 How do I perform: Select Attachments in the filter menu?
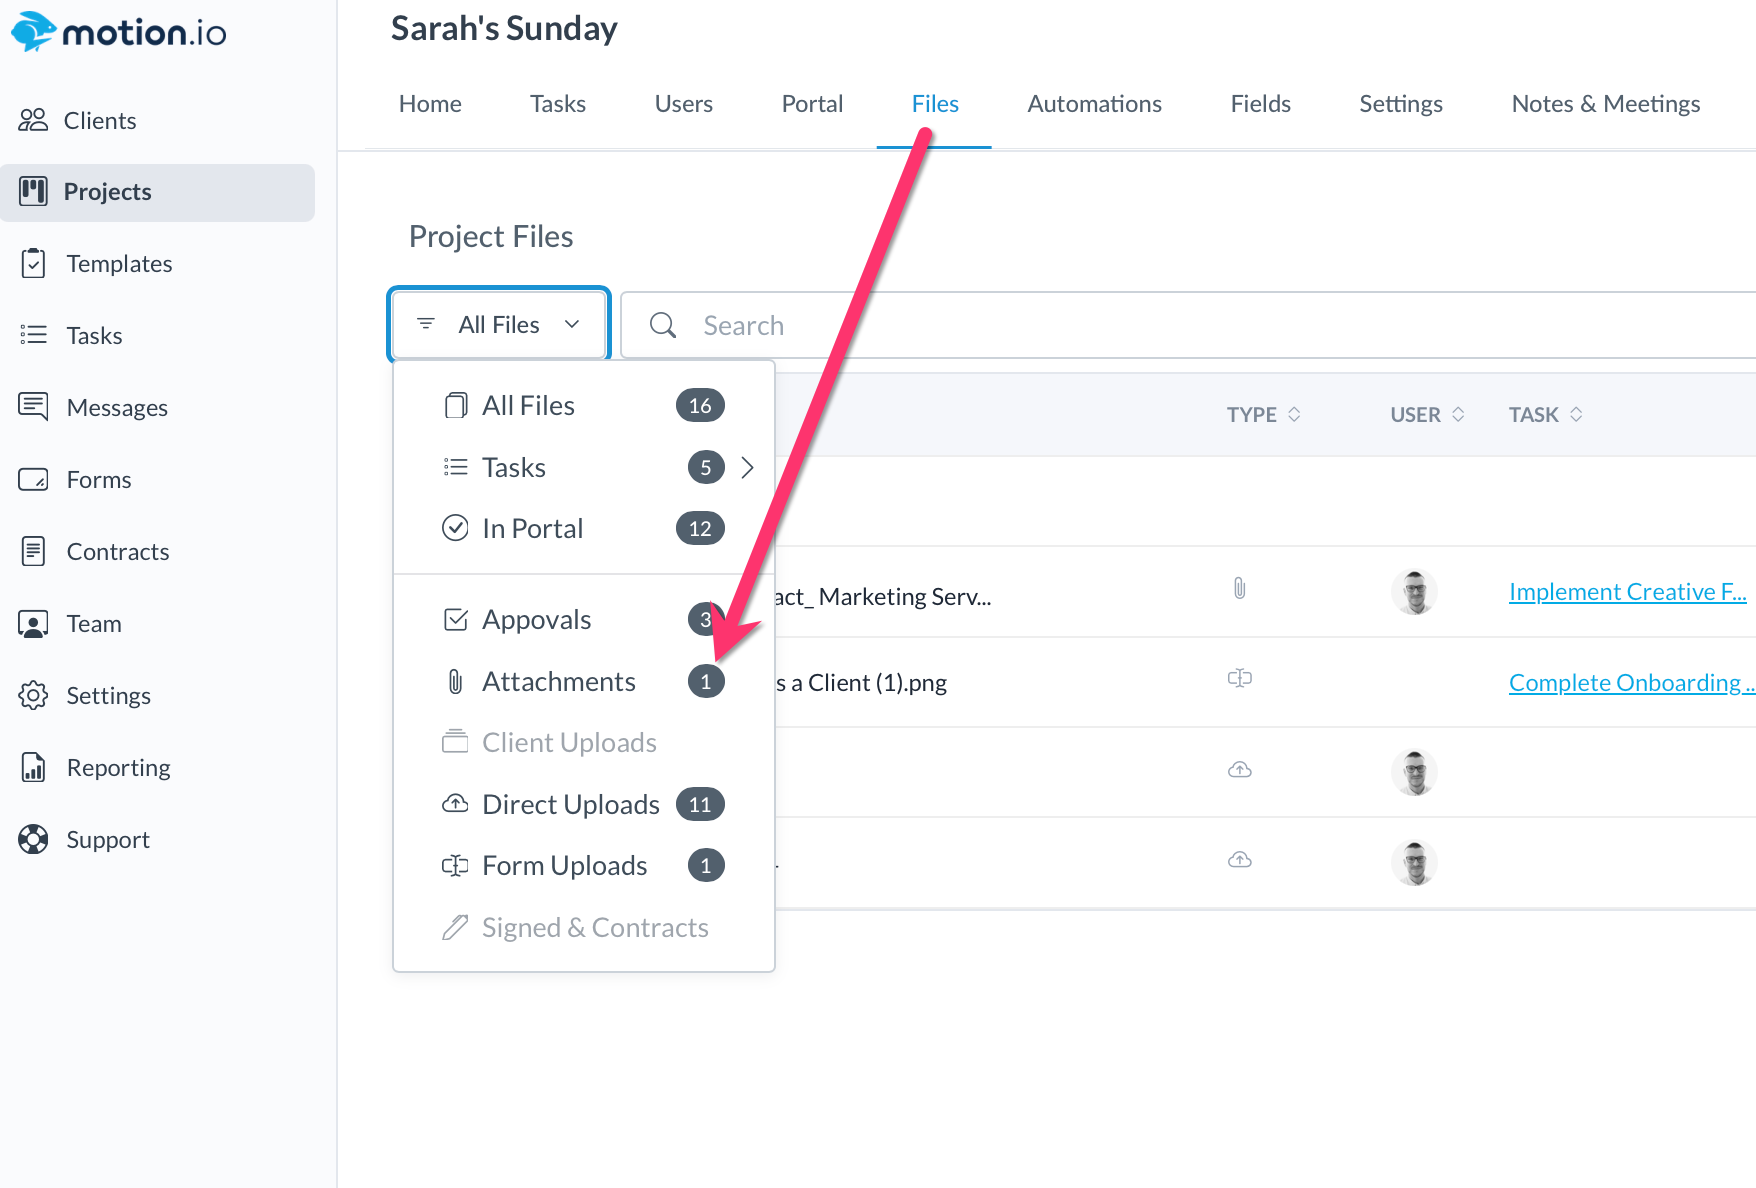tap(558, 682)
